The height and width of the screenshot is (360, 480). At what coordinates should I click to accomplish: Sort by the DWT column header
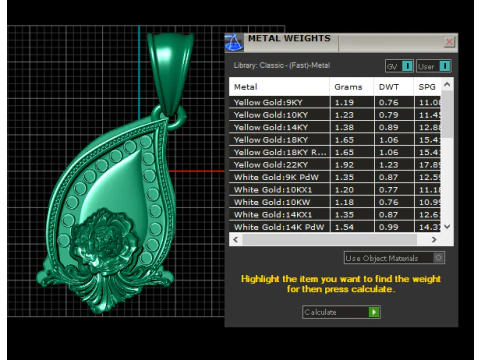point(394,87)
